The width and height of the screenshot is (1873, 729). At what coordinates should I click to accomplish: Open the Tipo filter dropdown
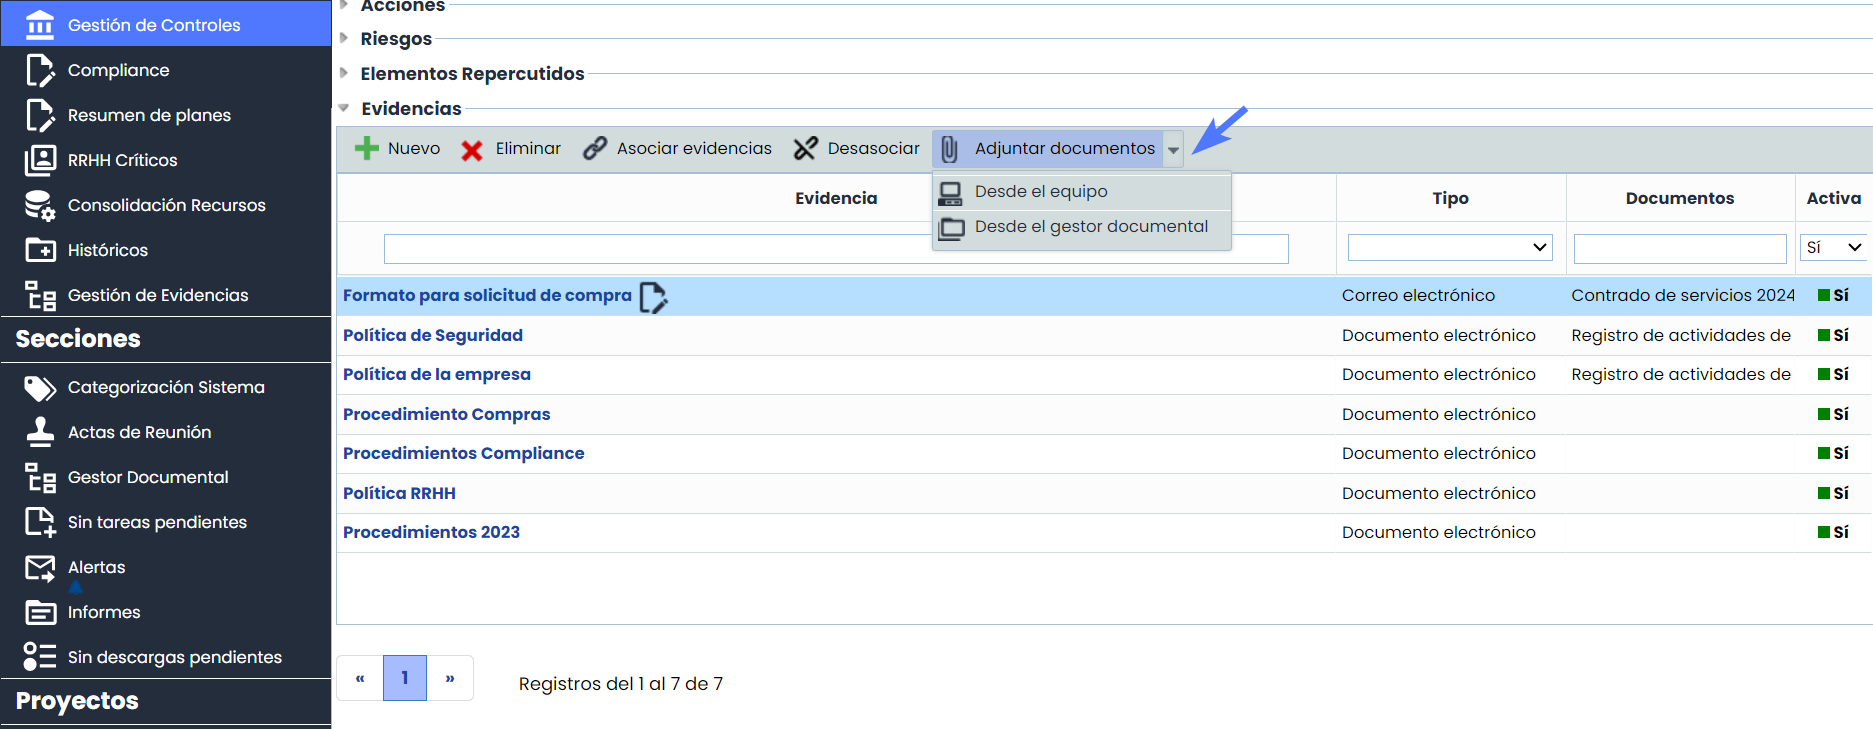(1449, 248)
